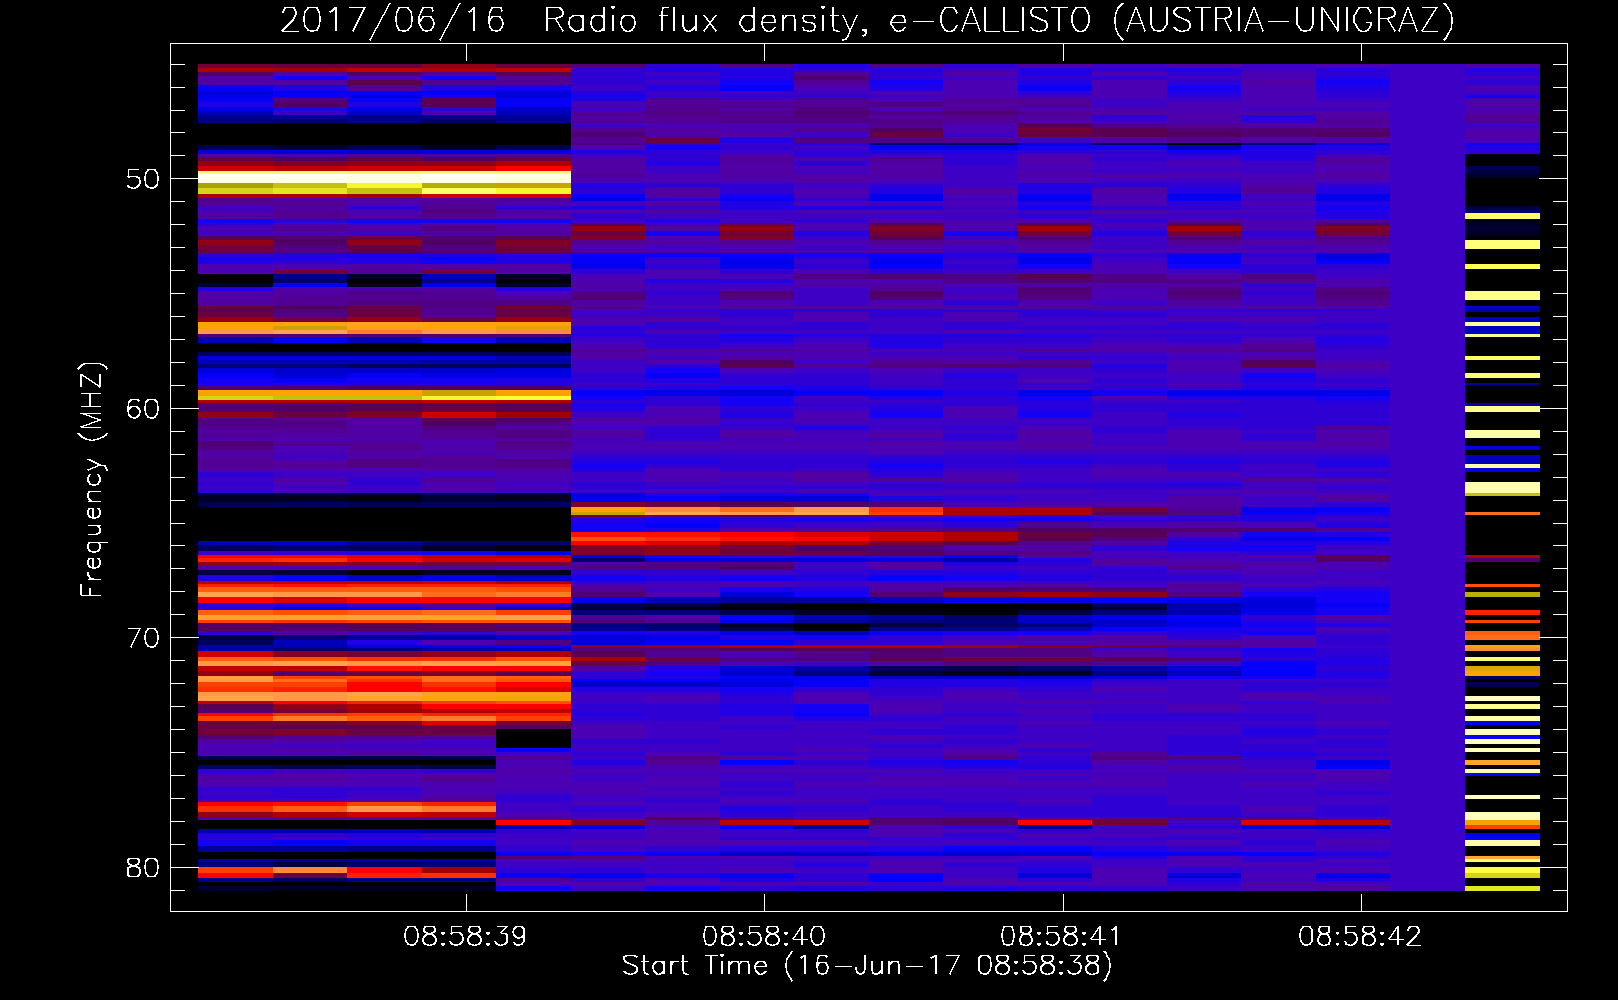The image size is (1618, 1000).
Task: Click the '80' frequency tick label
Action: [x=143, y=867]
